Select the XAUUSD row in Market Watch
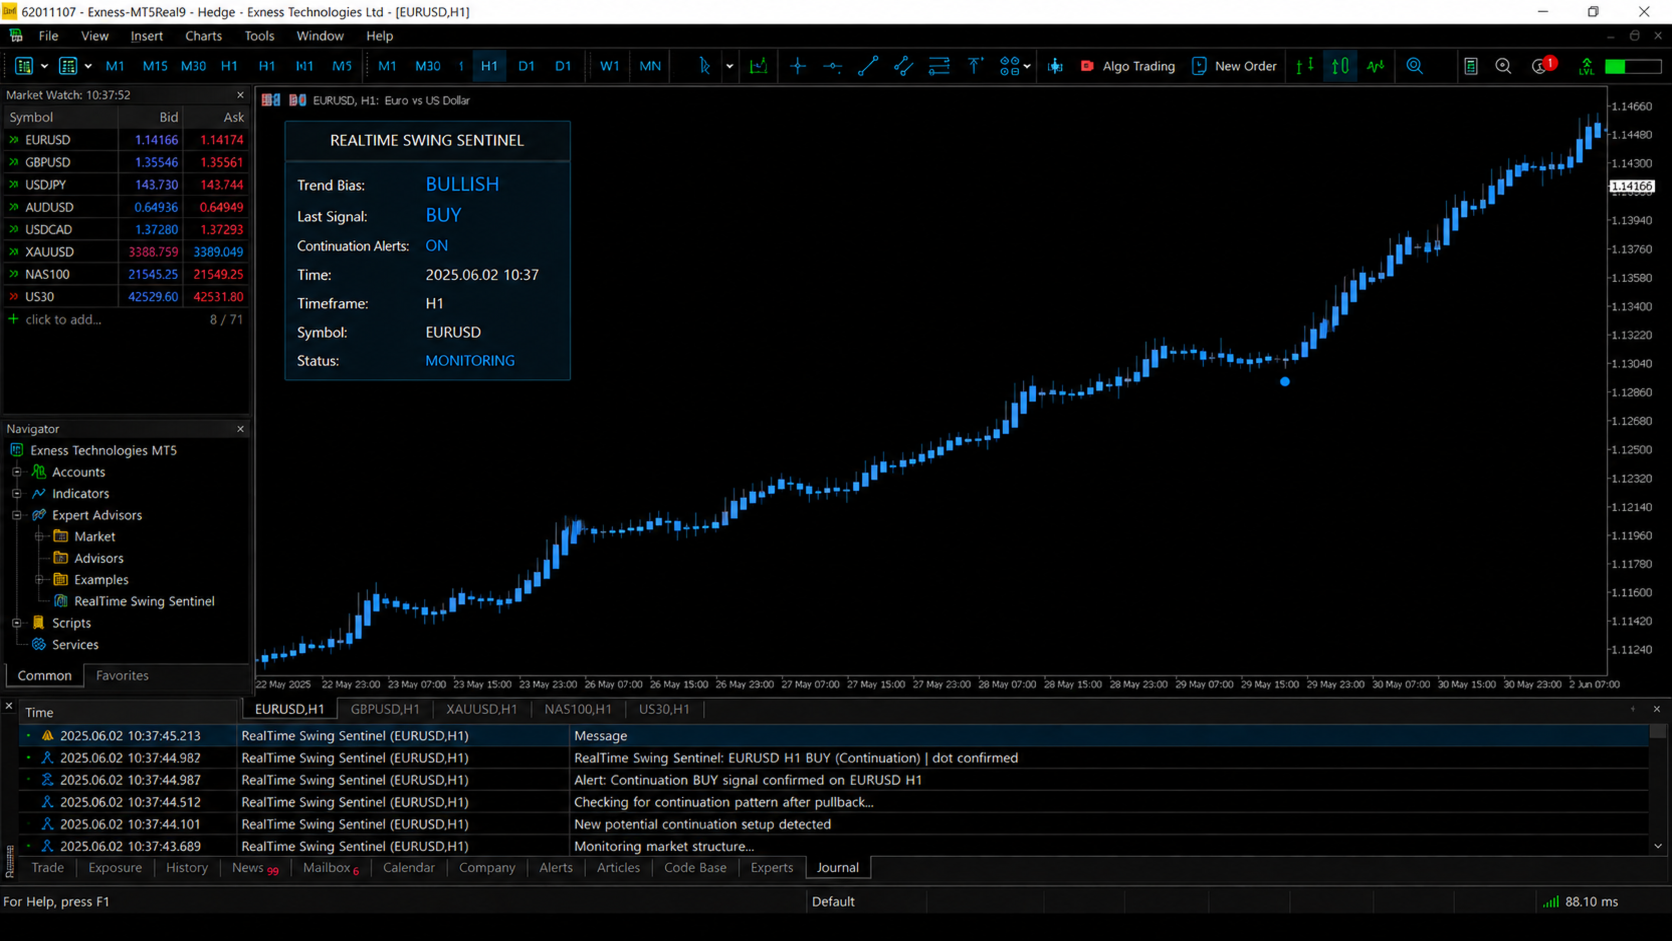Viewport: 1672px width, 941px height. tap(126, 252)
